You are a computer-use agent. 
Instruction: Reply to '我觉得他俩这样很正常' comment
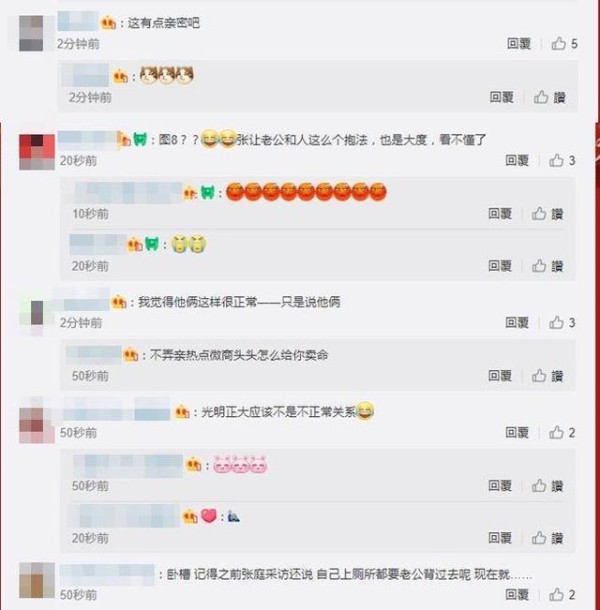point(517,323)
